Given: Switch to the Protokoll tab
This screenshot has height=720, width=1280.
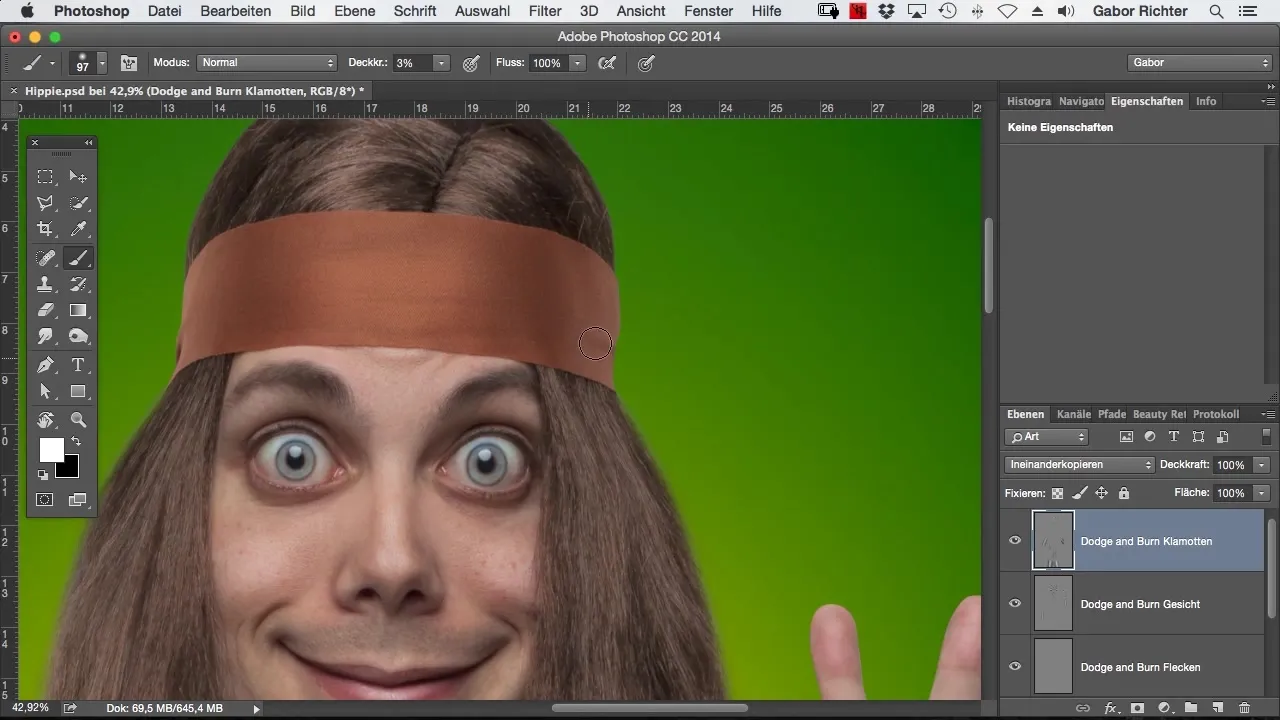Looking at the screenshot, I should pos(1216,414).
